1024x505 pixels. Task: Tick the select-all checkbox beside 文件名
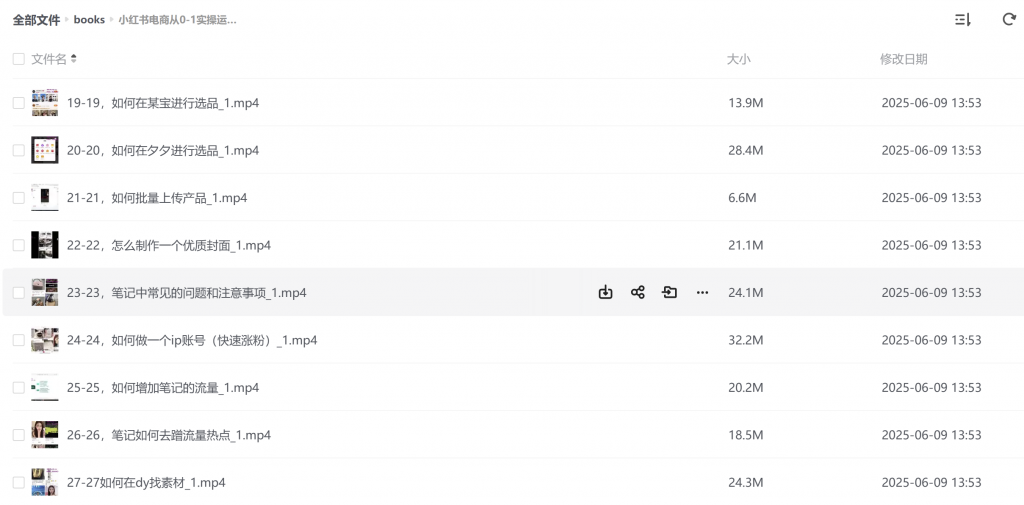point(18,59)
